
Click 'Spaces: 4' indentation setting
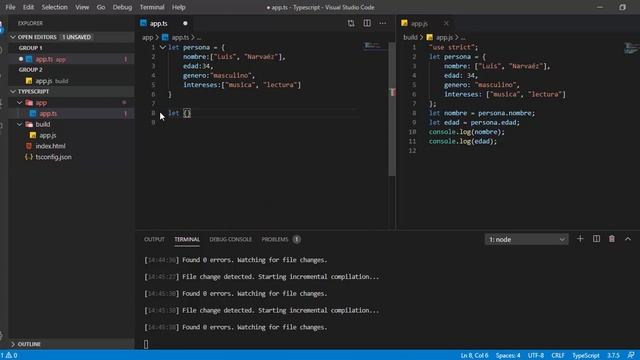point(508,356)
